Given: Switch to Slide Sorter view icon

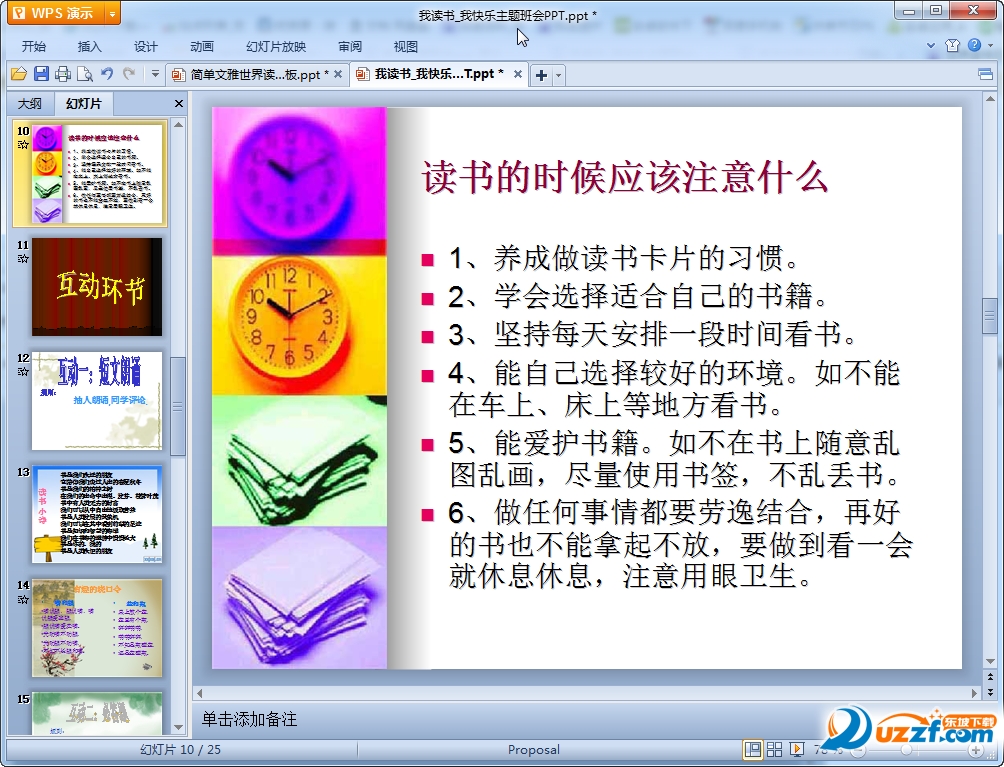Looking at the screenshot, I should [775, 747].
